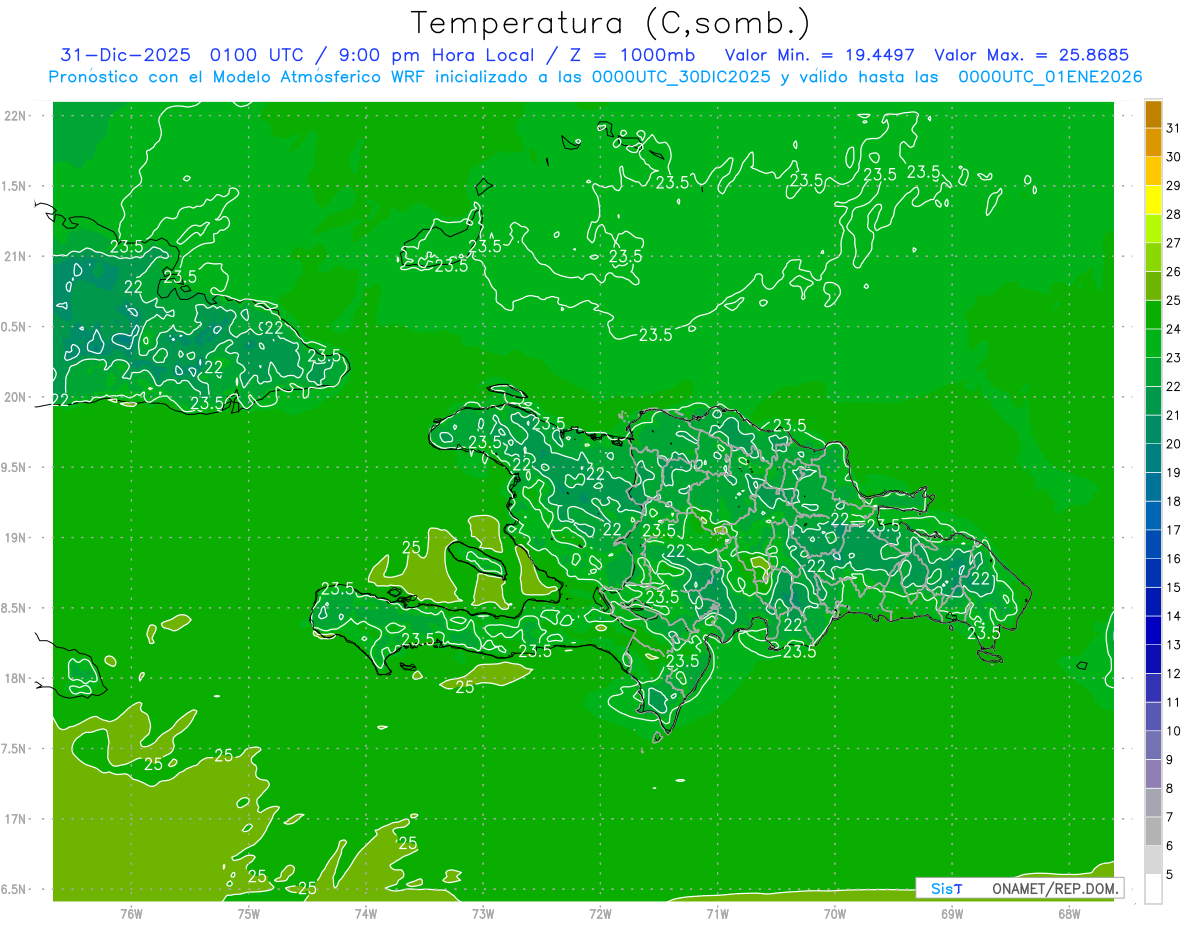This screenshot has width=1200, height=927.
Task: Click the "0000UTC_30DIC2025" initialization text
Action: pos(681,77)
